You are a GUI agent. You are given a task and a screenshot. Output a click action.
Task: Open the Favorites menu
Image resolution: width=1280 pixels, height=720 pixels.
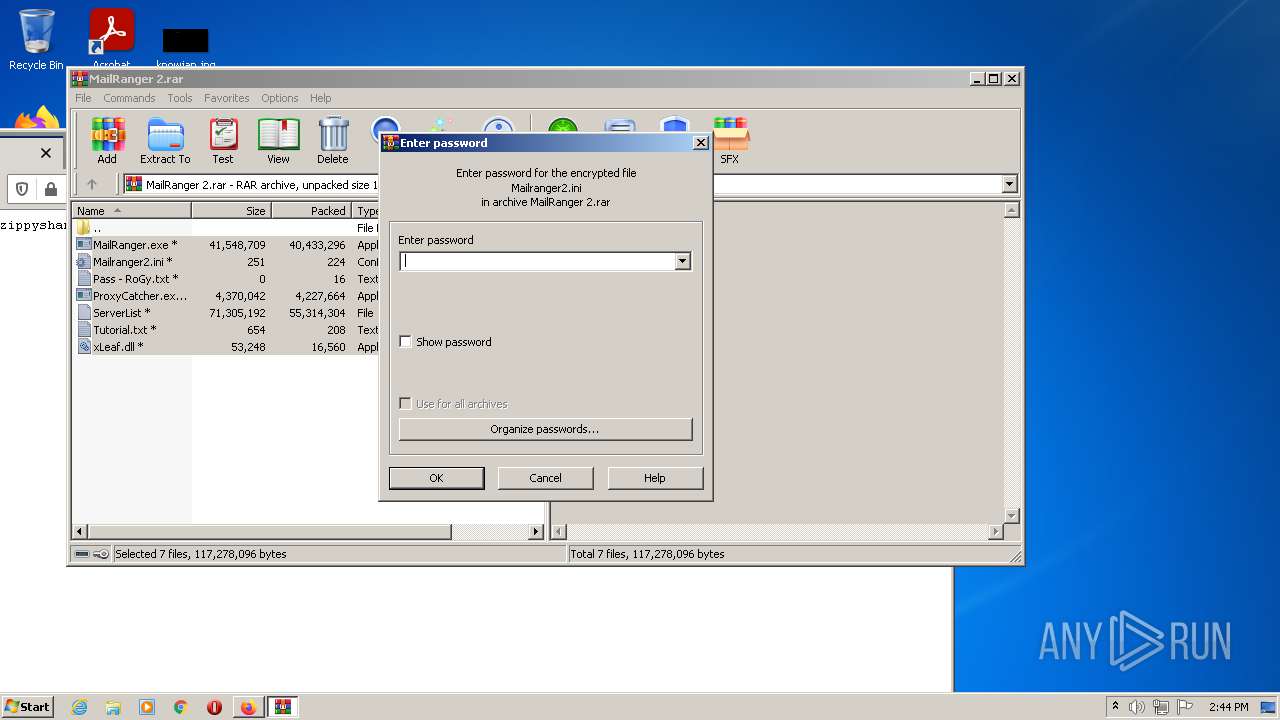click(x=227, y=98)
